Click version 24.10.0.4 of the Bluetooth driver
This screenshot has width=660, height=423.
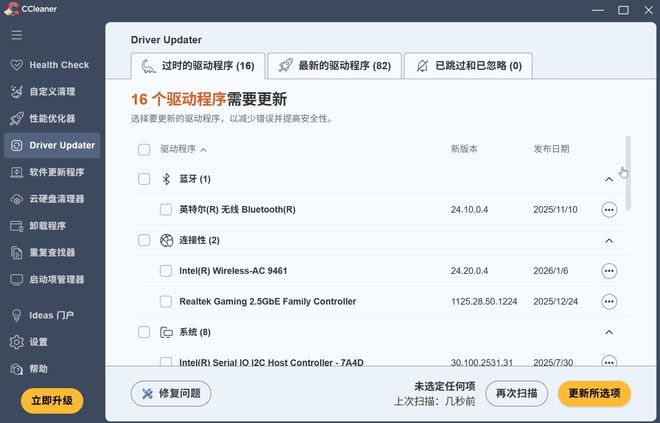[469, 210]
